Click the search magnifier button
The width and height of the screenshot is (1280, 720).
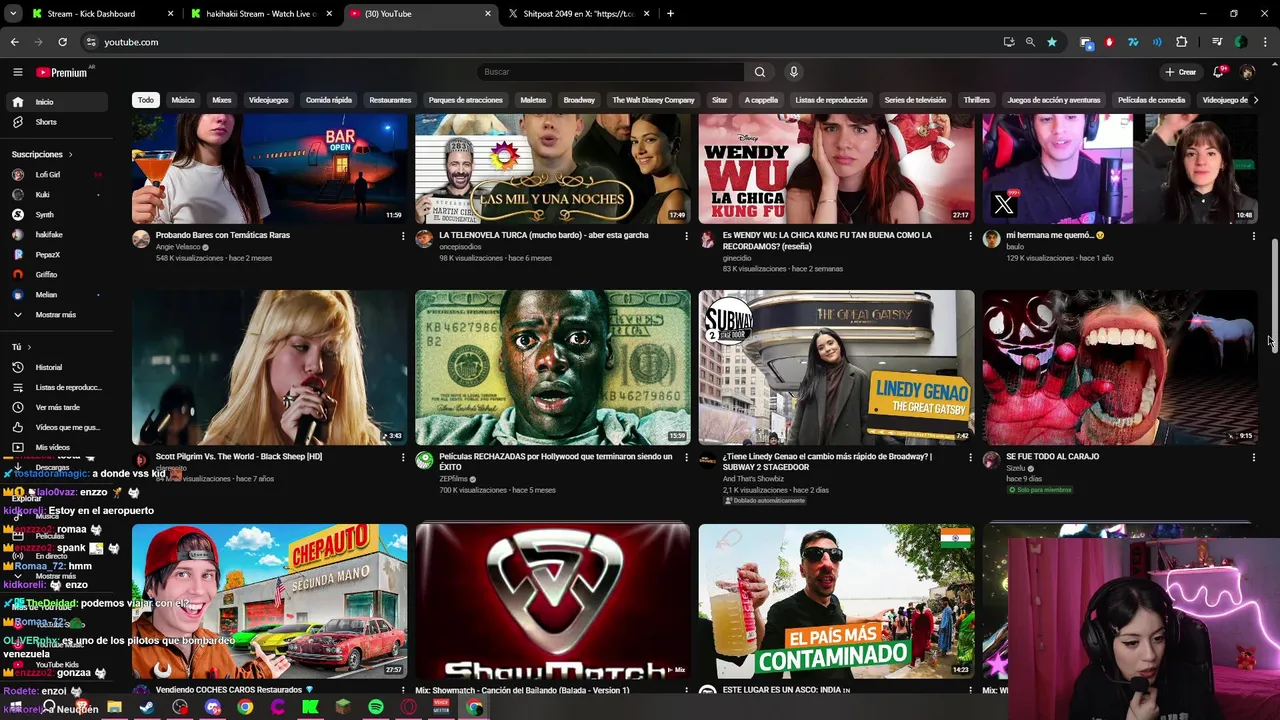click(760, 72)
